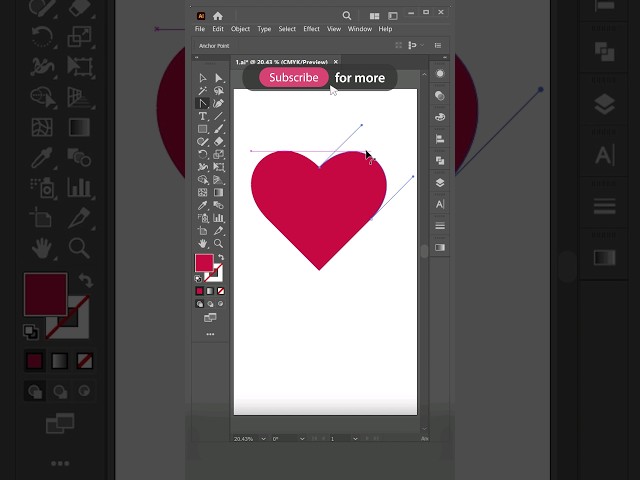Select the Hand tool
640x480 pixels.
point(202,244)
